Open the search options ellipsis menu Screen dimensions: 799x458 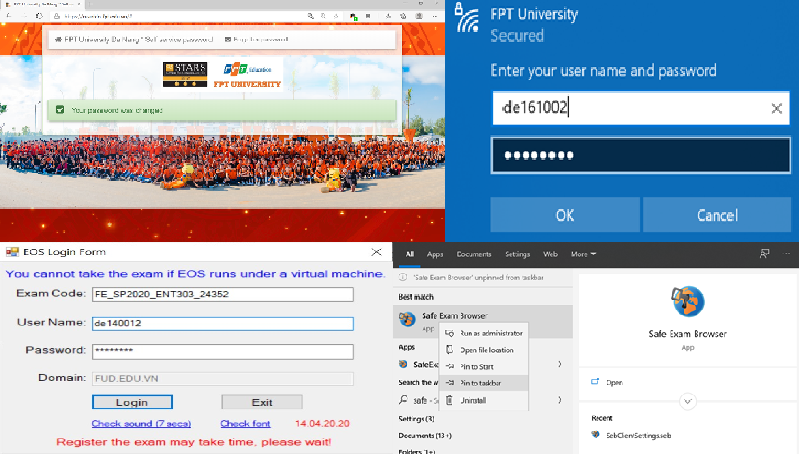pyautogui.click(x=787, y=253)
